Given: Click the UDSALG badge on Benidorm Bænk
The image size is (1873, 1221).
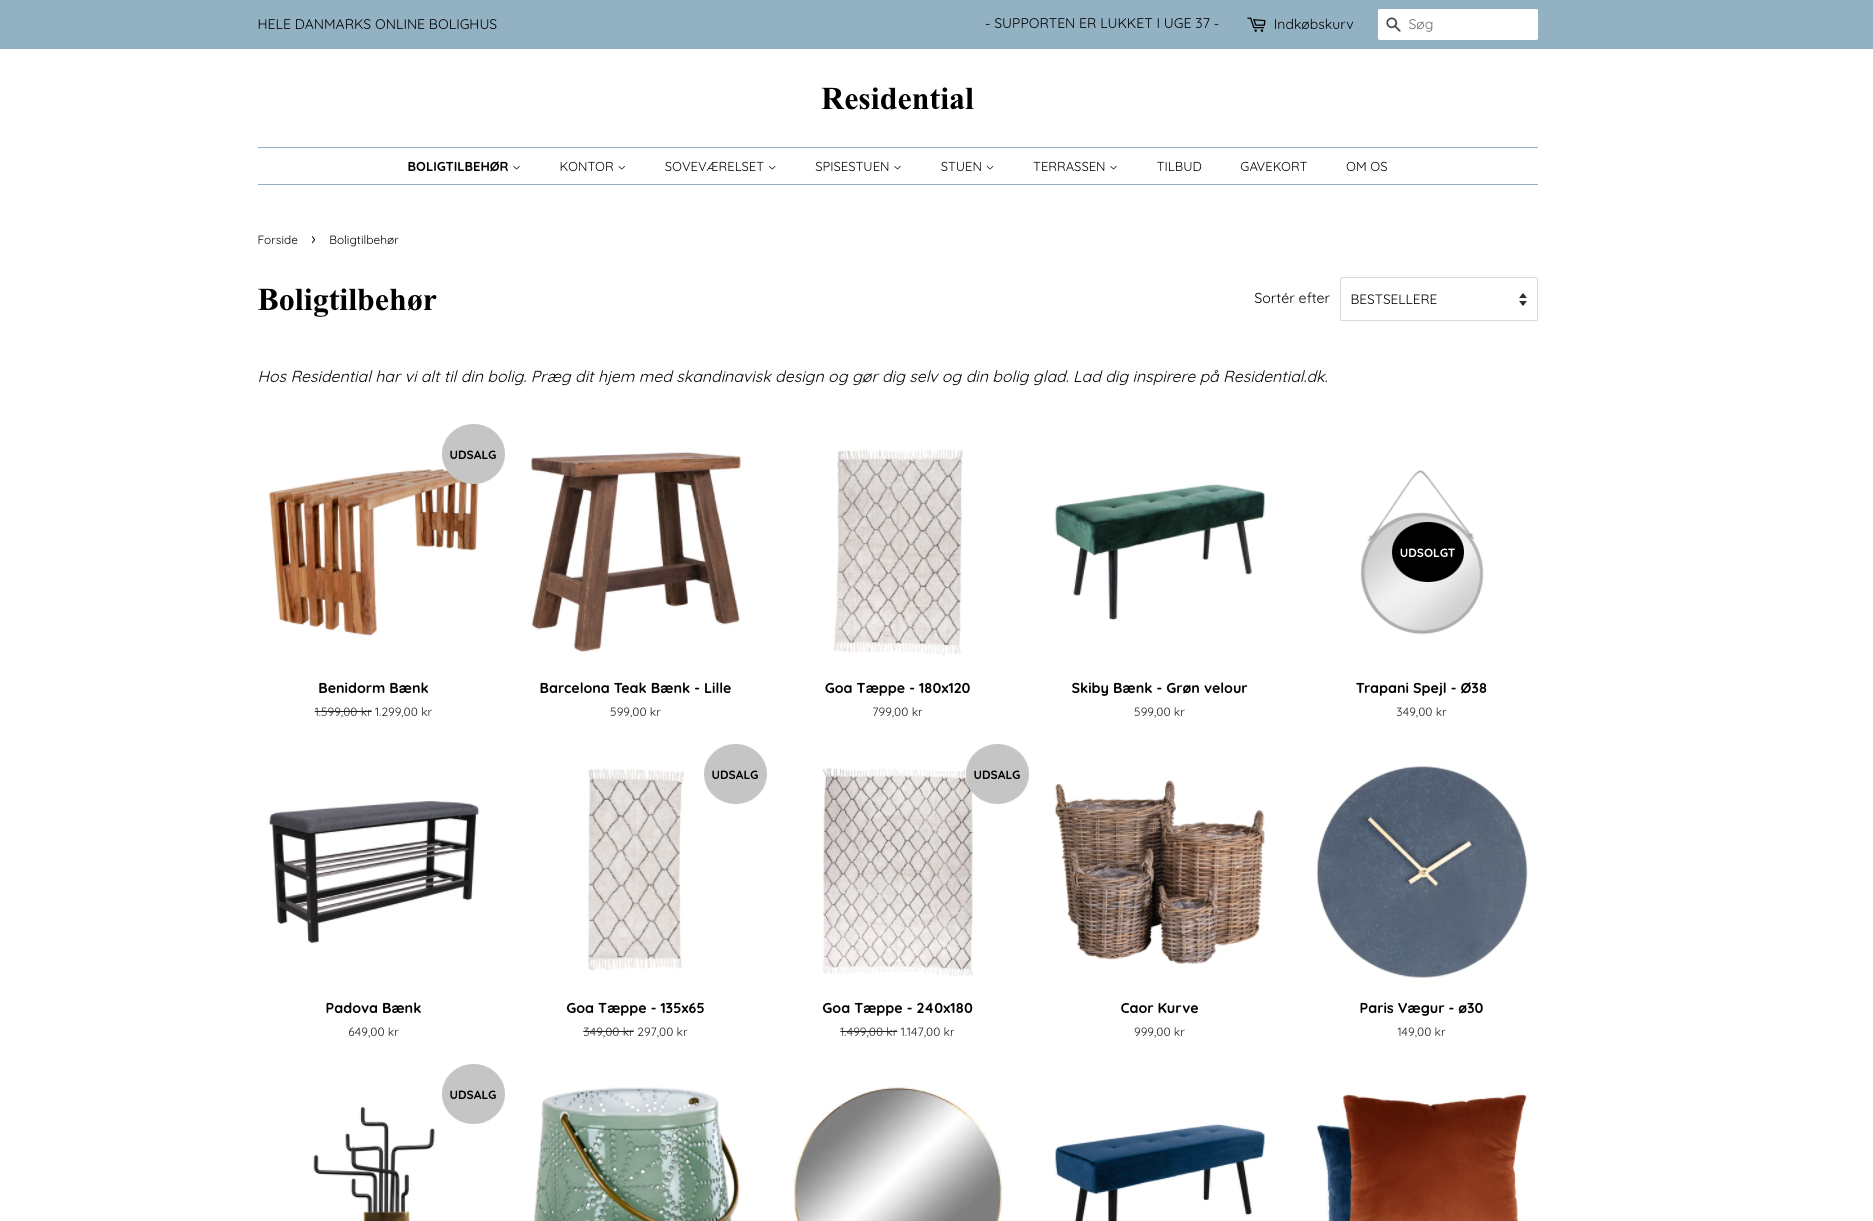Looking at the screenshot, I should 473,454.
